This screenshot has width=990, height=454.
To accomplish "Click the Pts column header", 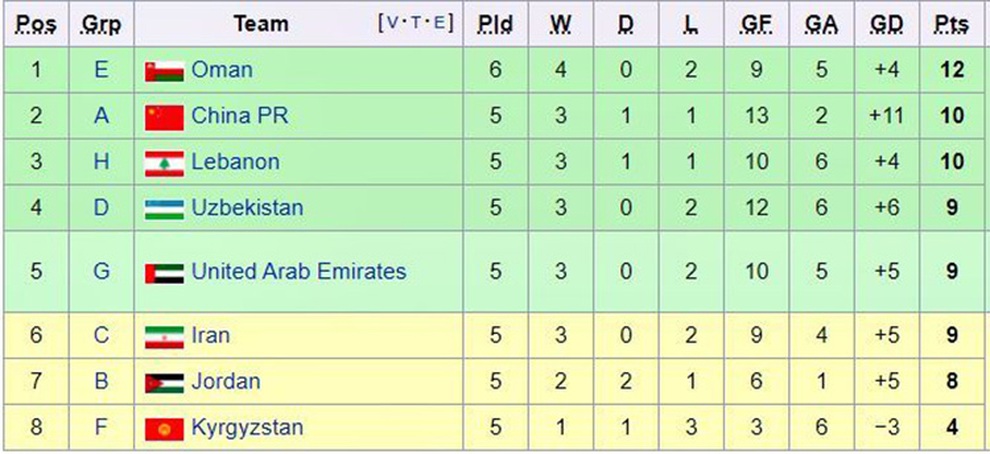I will coord(951,24).
